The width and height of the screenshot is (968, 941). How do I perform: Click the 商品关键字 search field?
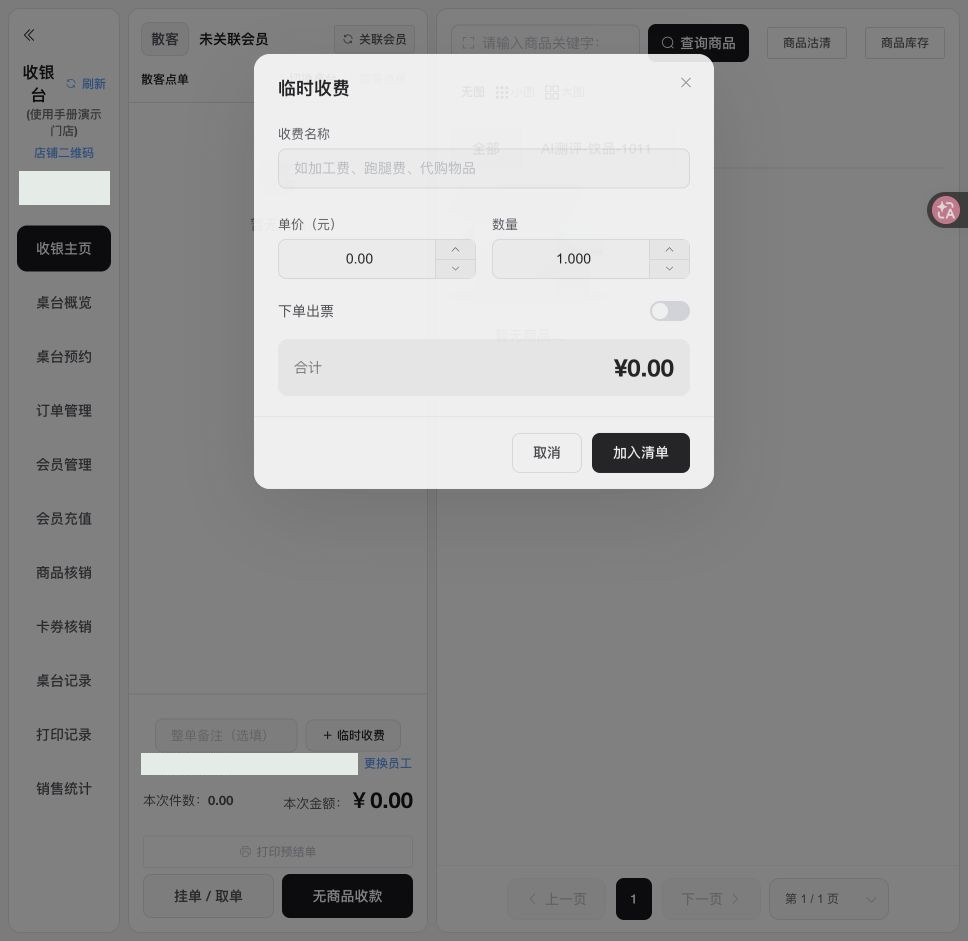tap(545, 43)
